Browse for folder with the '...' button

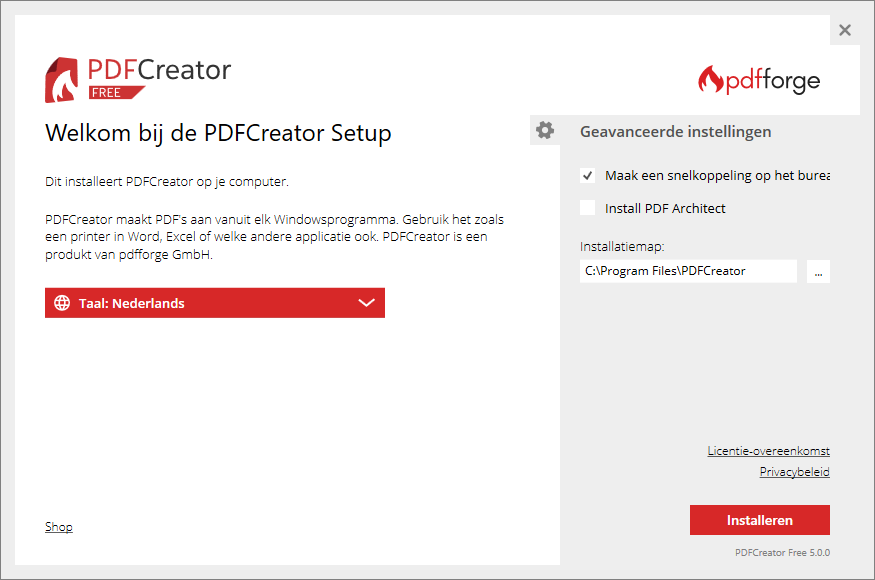818,271
